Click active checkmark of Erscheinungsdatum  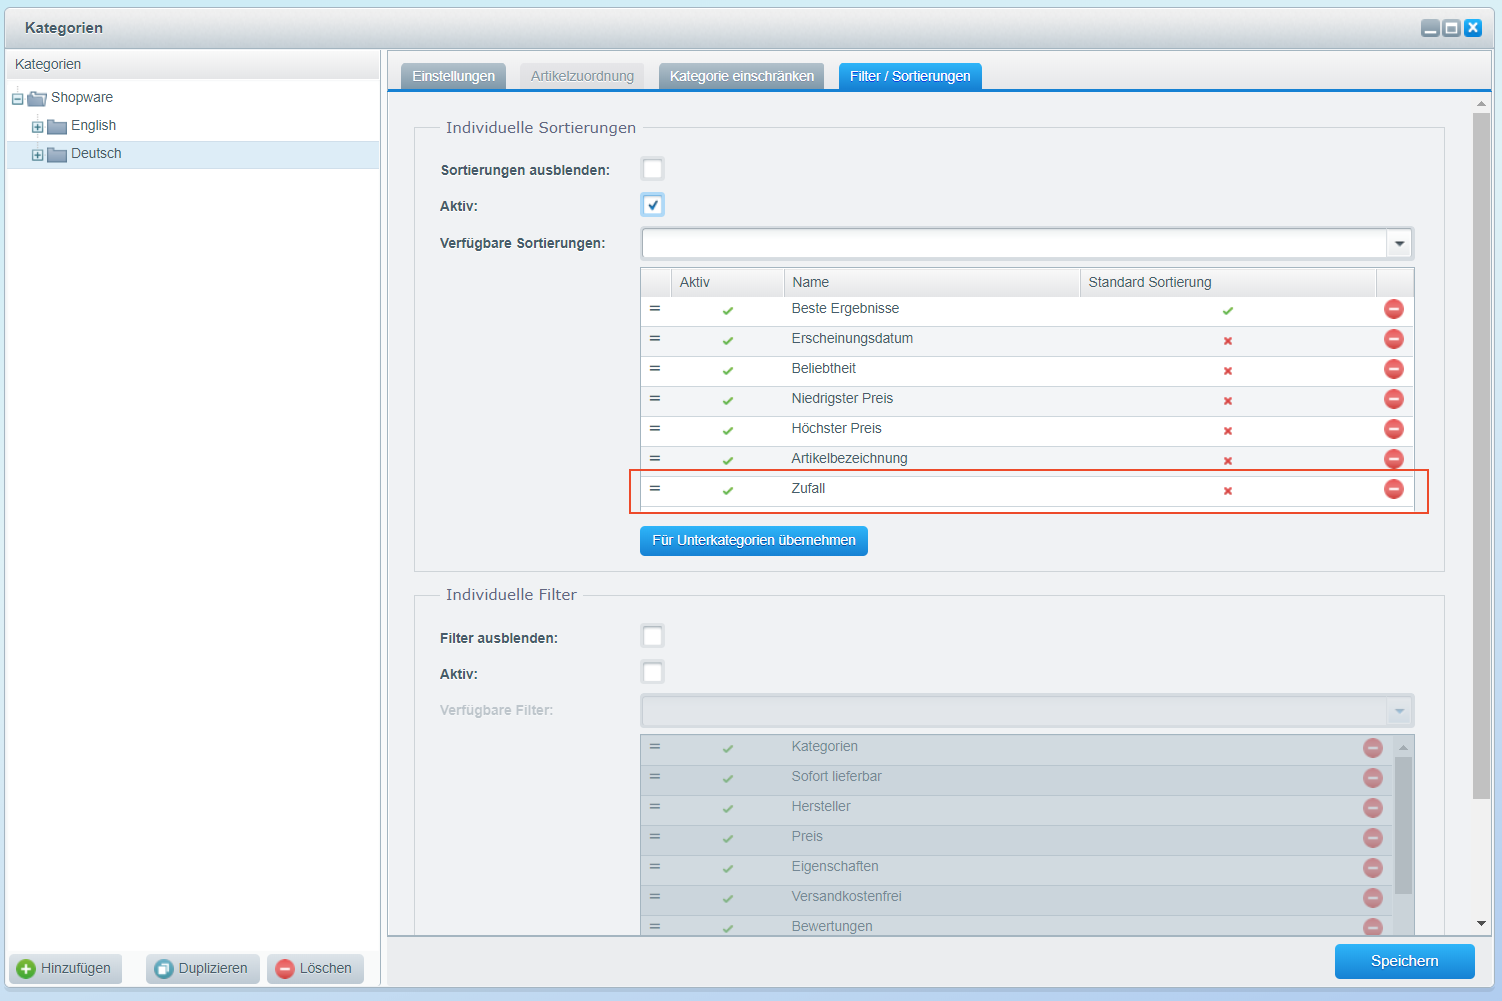click(x=728, y=341)
